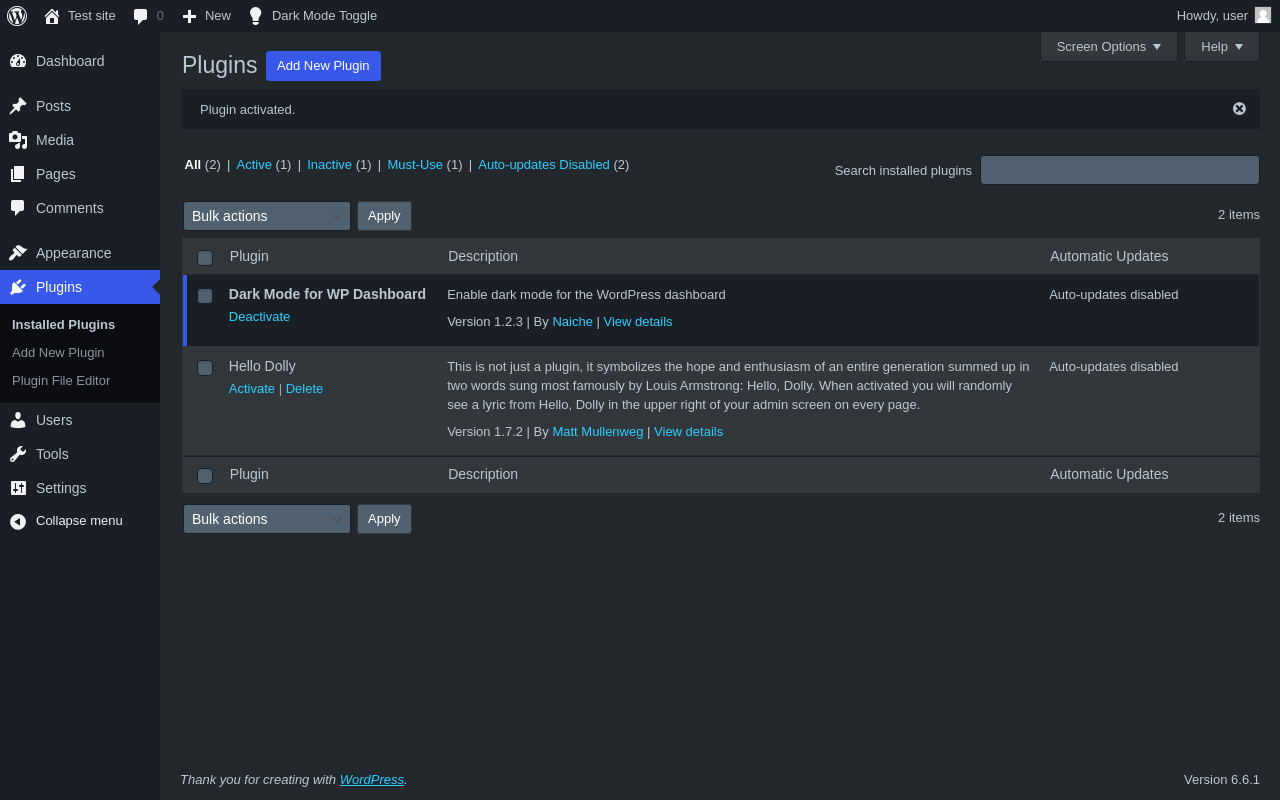
Task: Open the bottom Bulk actions dropdown
Action: [267, 519]
